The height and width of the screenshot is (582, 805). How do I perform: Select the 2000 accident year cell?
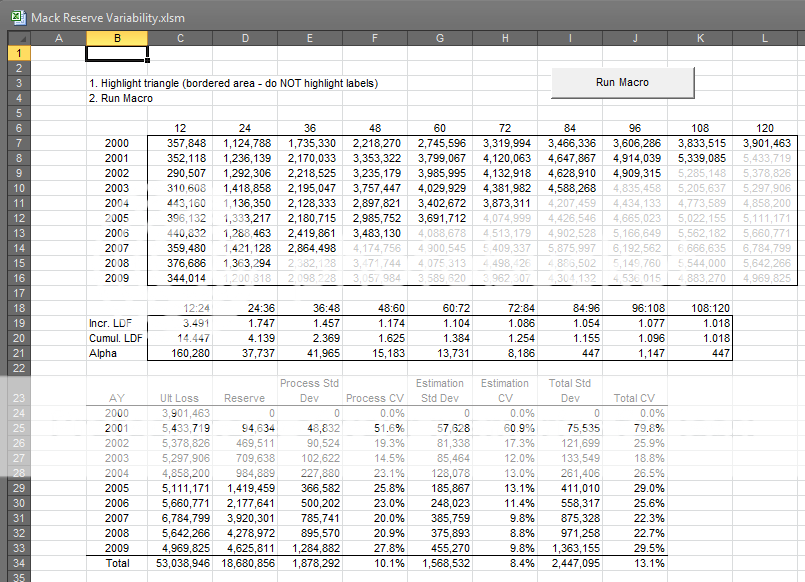click(x=117, y=143)
